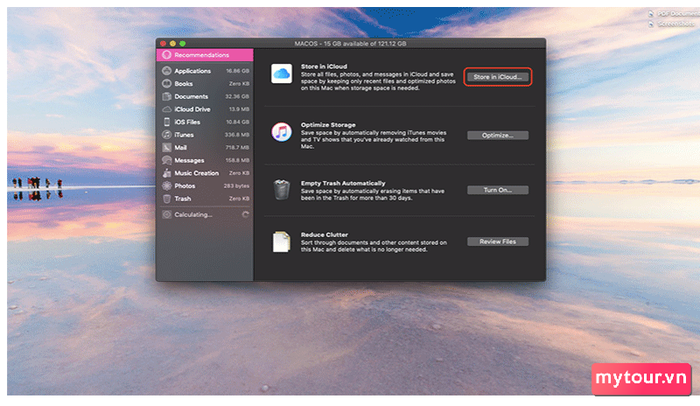Open the Screenshots desktop item
The image size is (700, 406).
click(x=672, y=24)
